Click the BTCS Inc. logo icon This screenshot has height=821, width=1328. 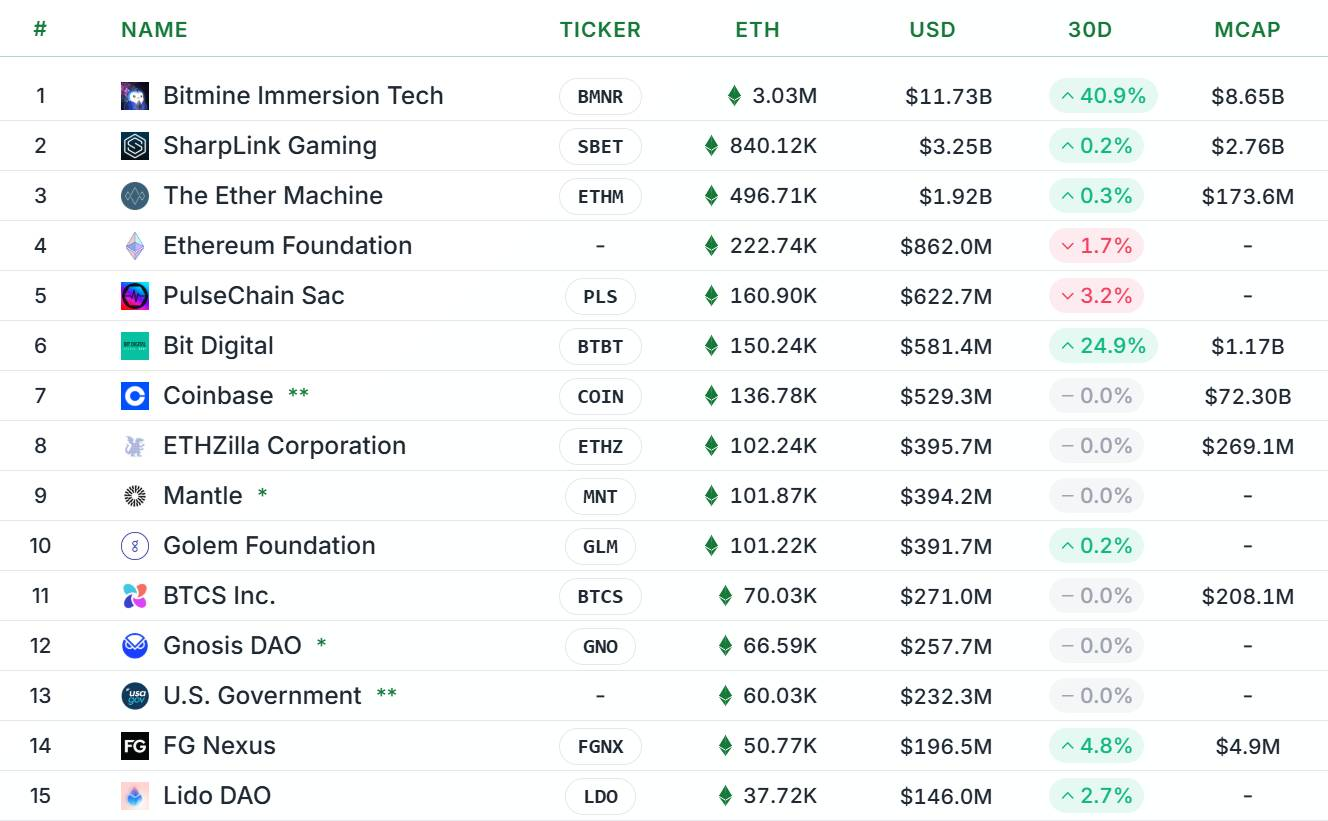click(x=135, y=596)
